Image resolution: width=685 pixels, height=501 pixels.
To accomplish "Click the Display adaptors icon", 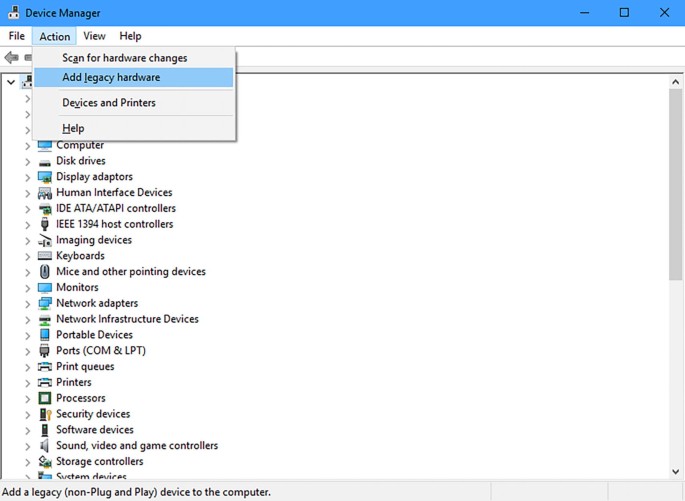I will 45,177.
